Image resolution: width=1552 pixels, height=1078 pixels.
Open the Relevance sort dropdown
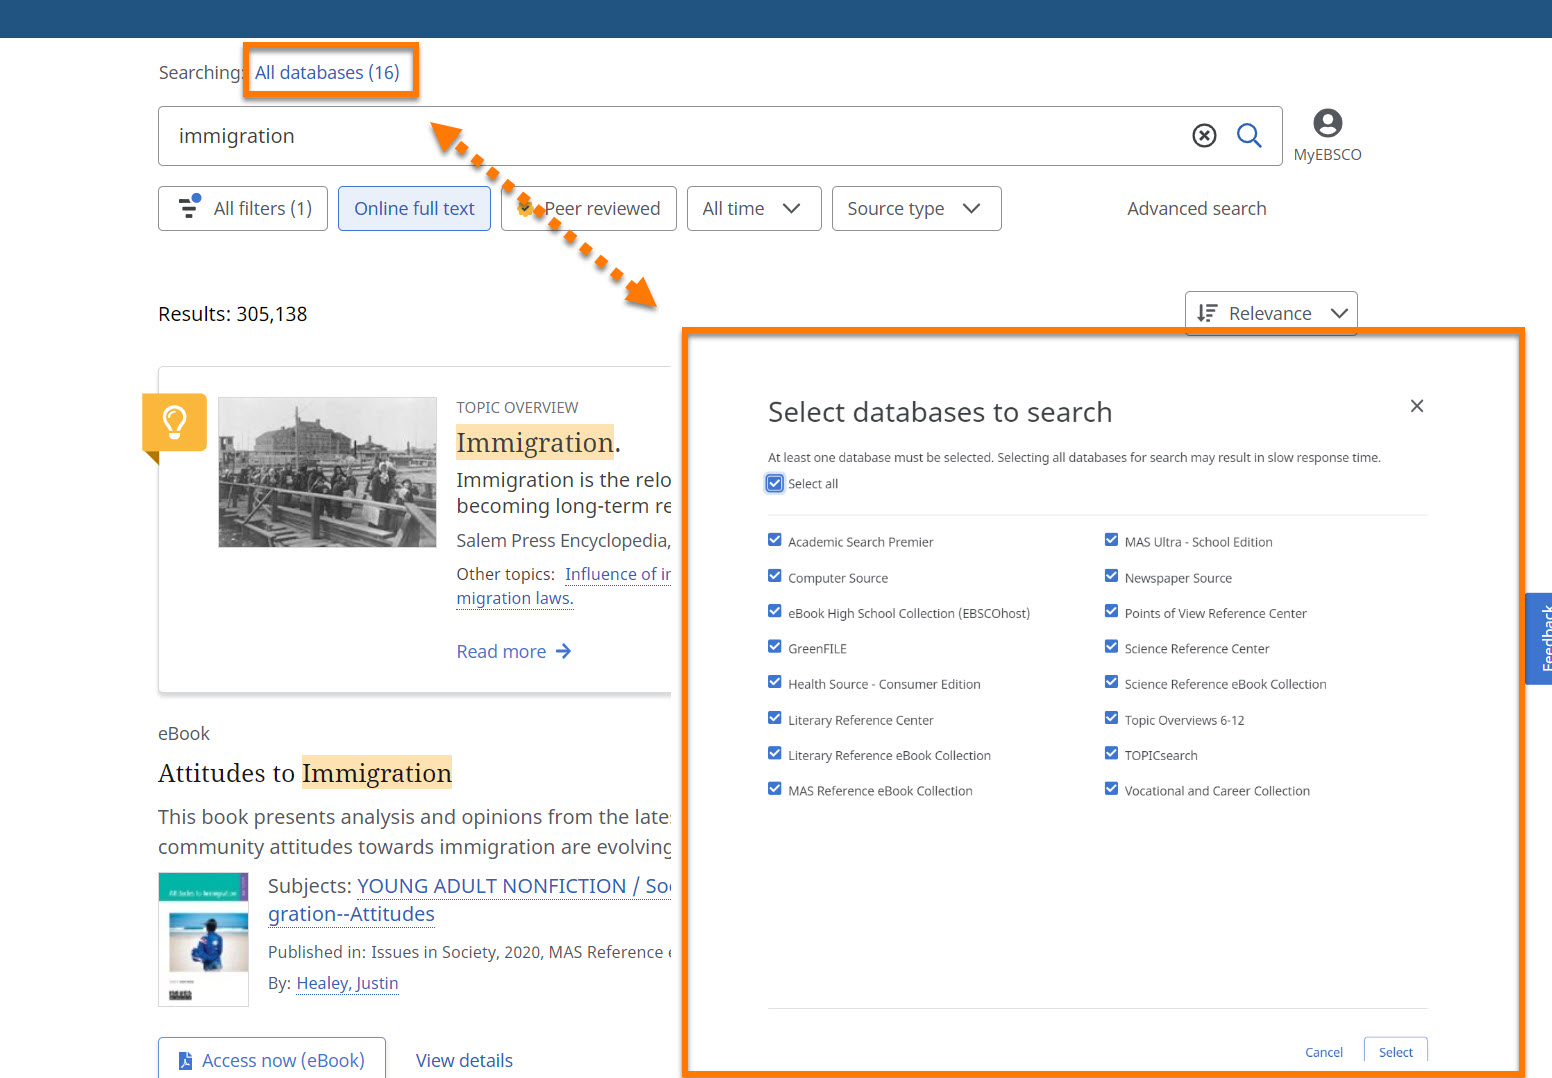coord(1271,313)
